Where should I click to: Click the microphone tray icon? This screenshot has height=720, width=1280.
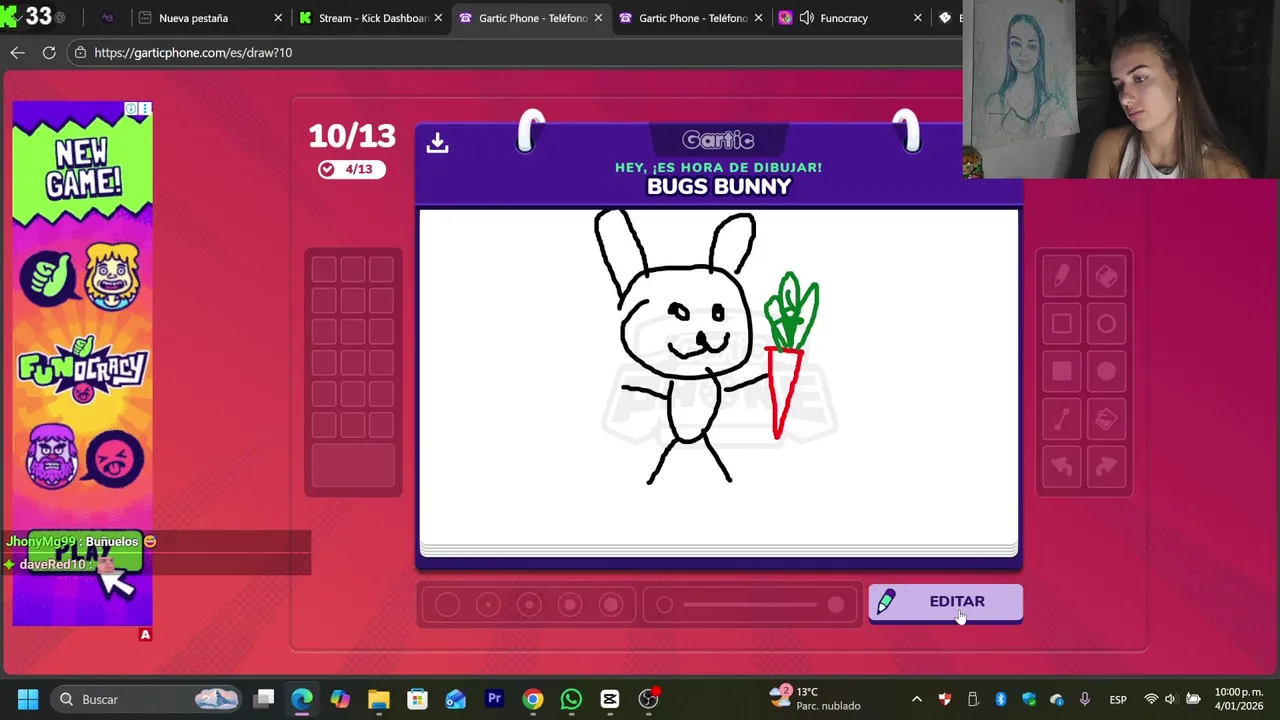1085,699
